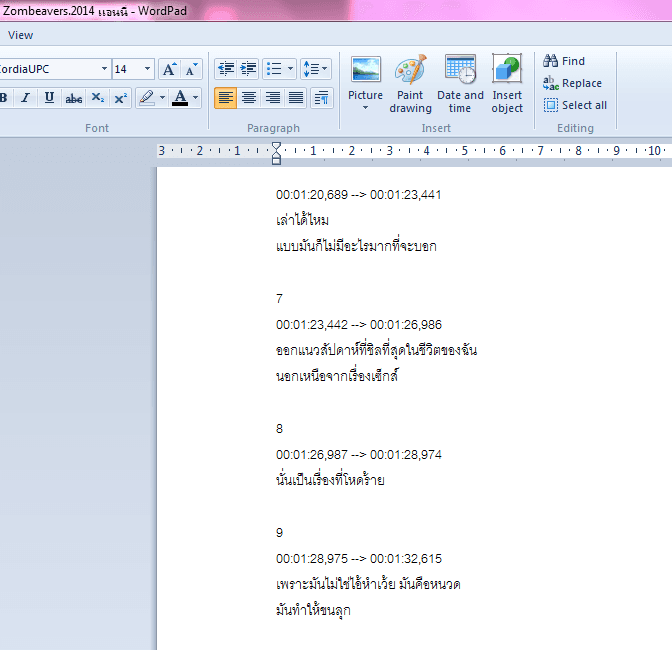Click timestamp line 00:01:28,975
Image resolution: width=672 pixels, height=650 pixels.
coord(359,559)
